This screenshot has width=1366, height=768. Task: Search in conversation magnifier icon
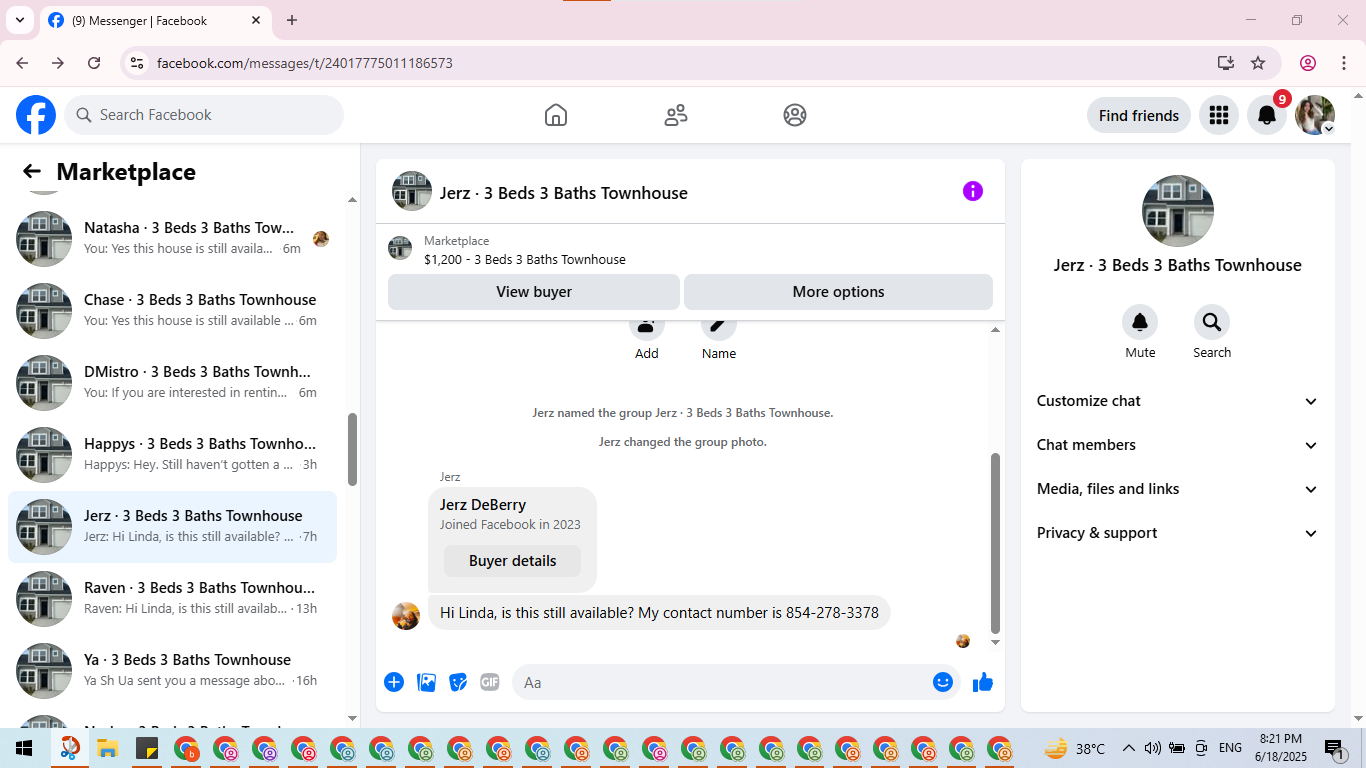click(1212, 322)
